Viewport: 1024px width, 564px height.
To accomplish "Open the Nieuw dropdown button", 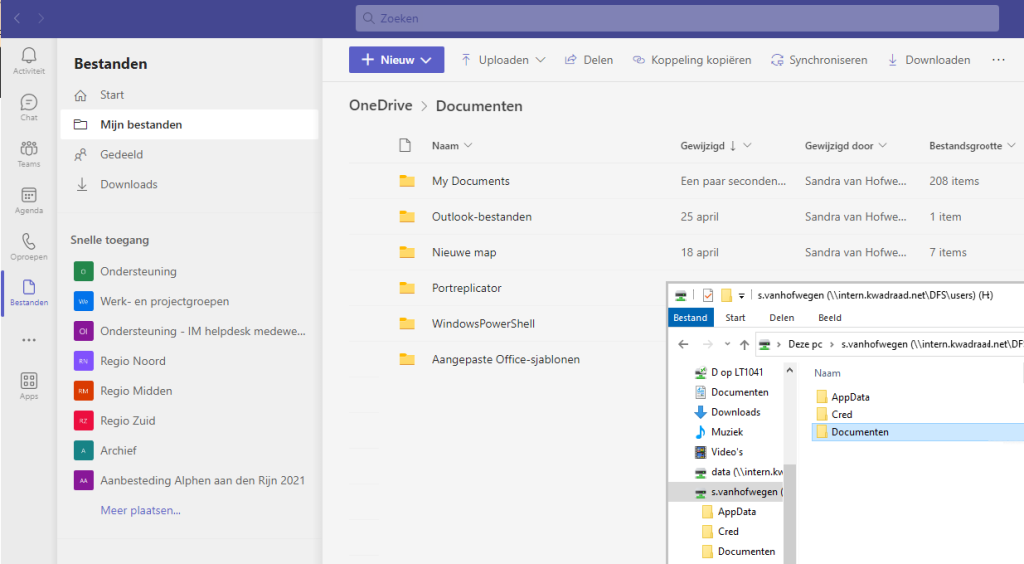I will (396, 60).
